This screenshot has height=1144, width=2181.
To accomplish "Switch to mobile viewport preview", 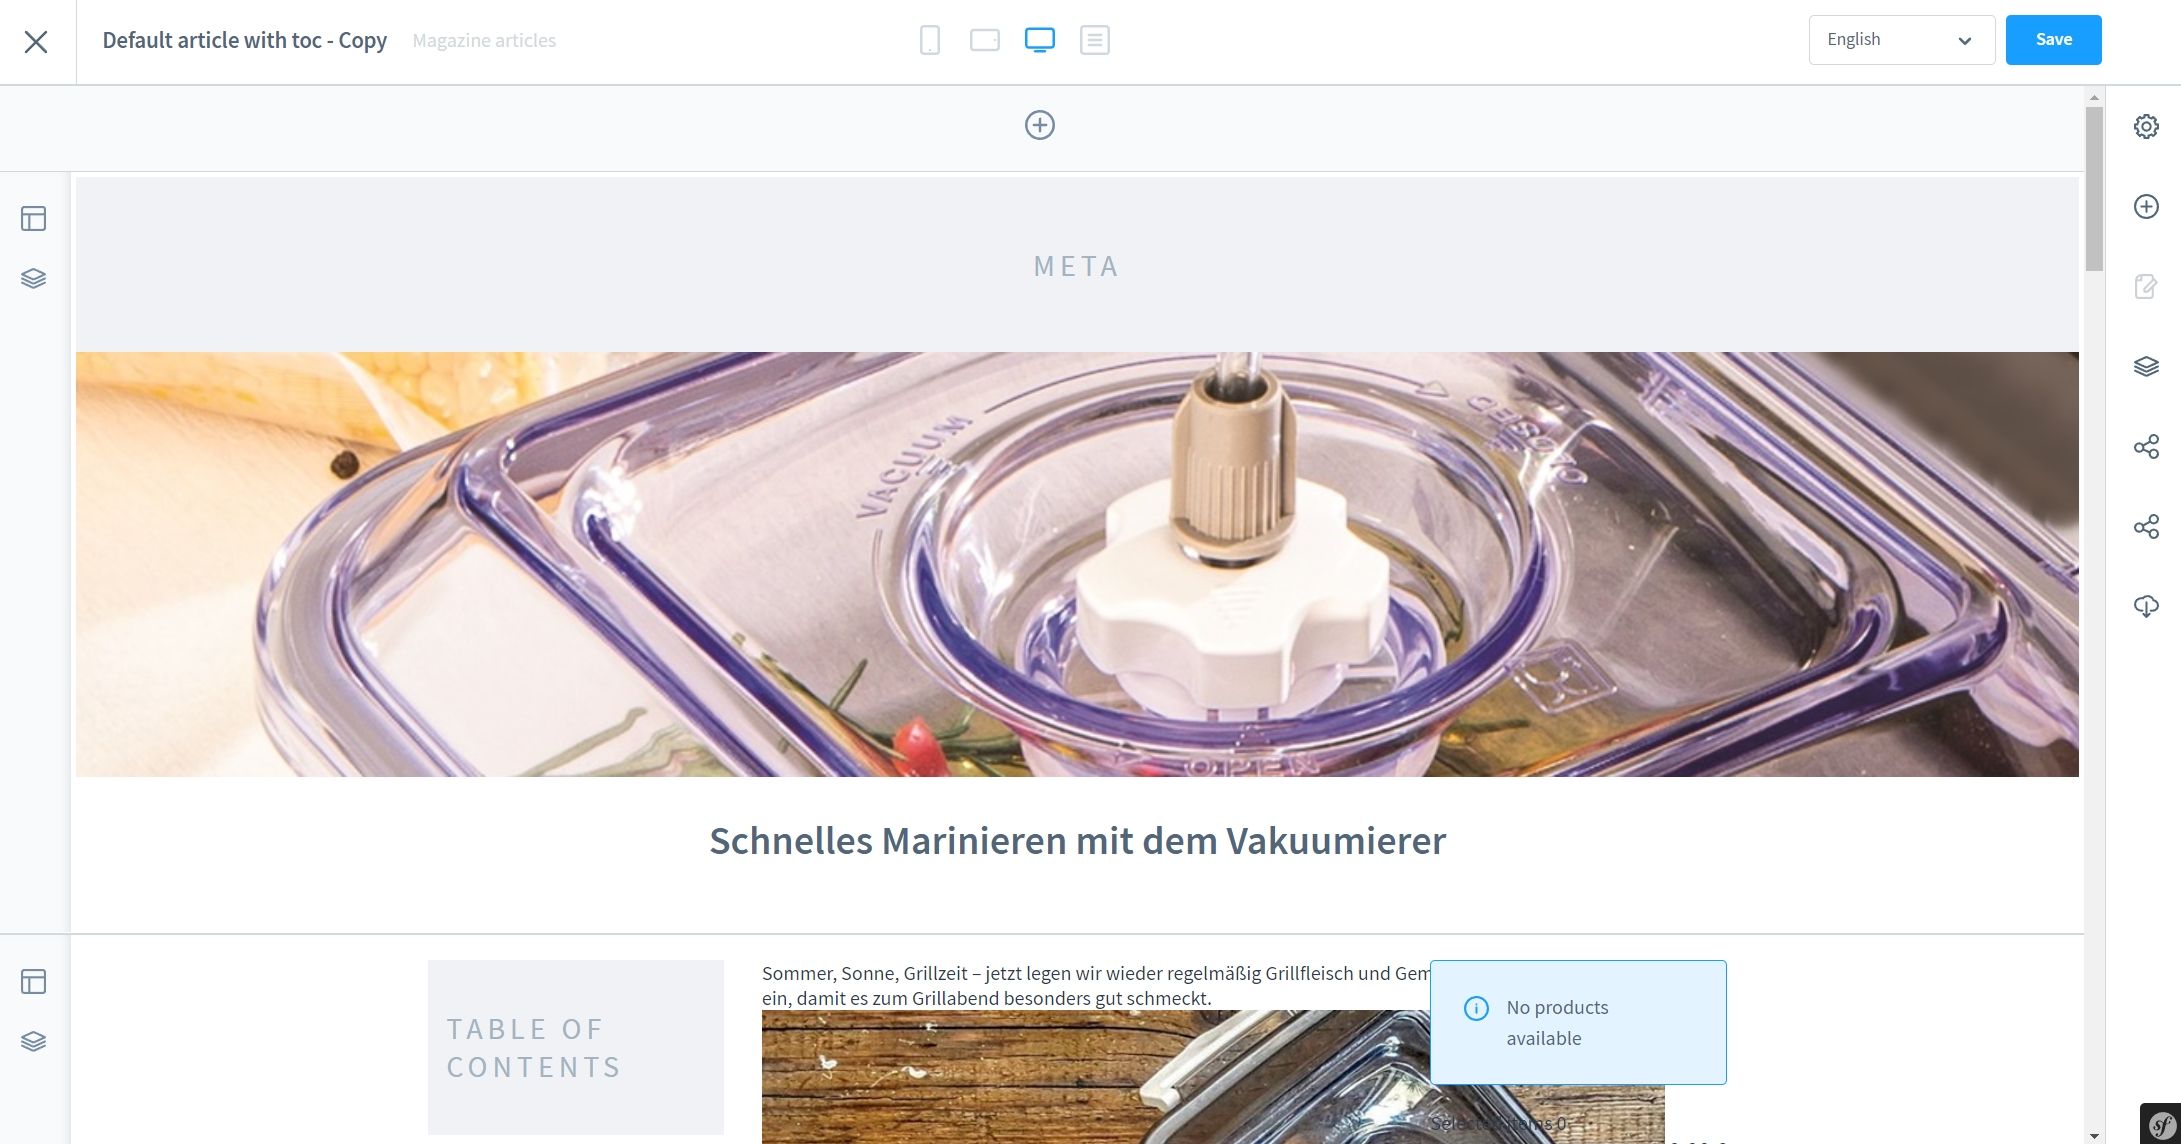I will (x=930, y=40).
